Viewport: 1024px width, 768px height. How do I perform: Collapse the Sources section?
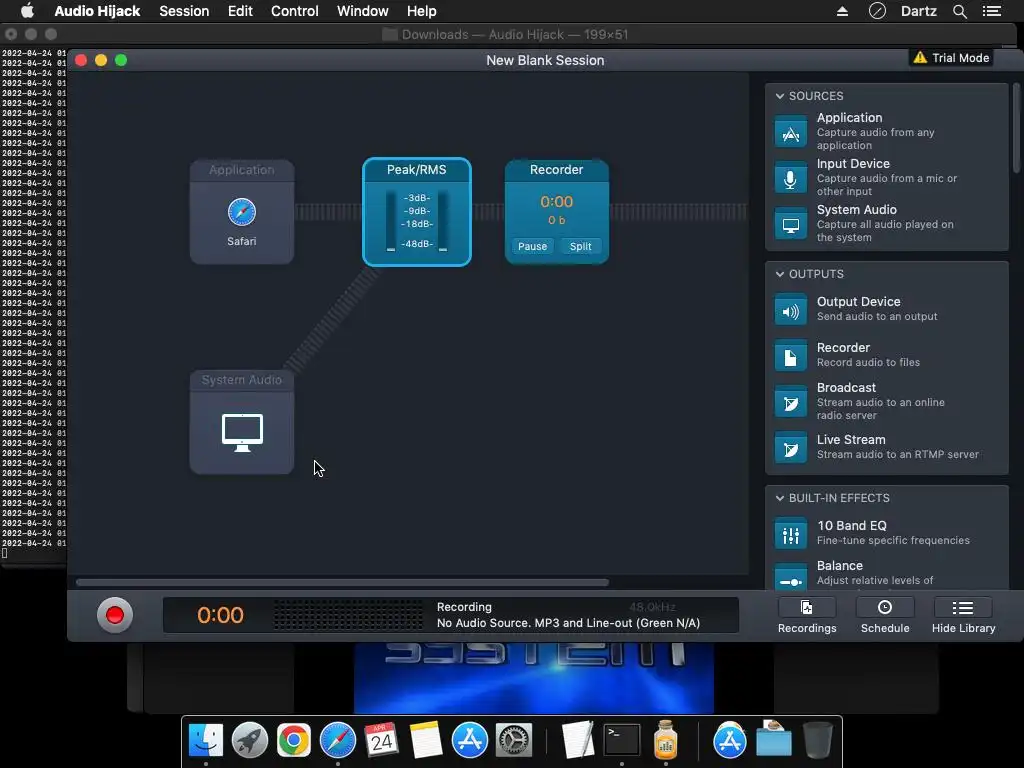pos(780,96)
